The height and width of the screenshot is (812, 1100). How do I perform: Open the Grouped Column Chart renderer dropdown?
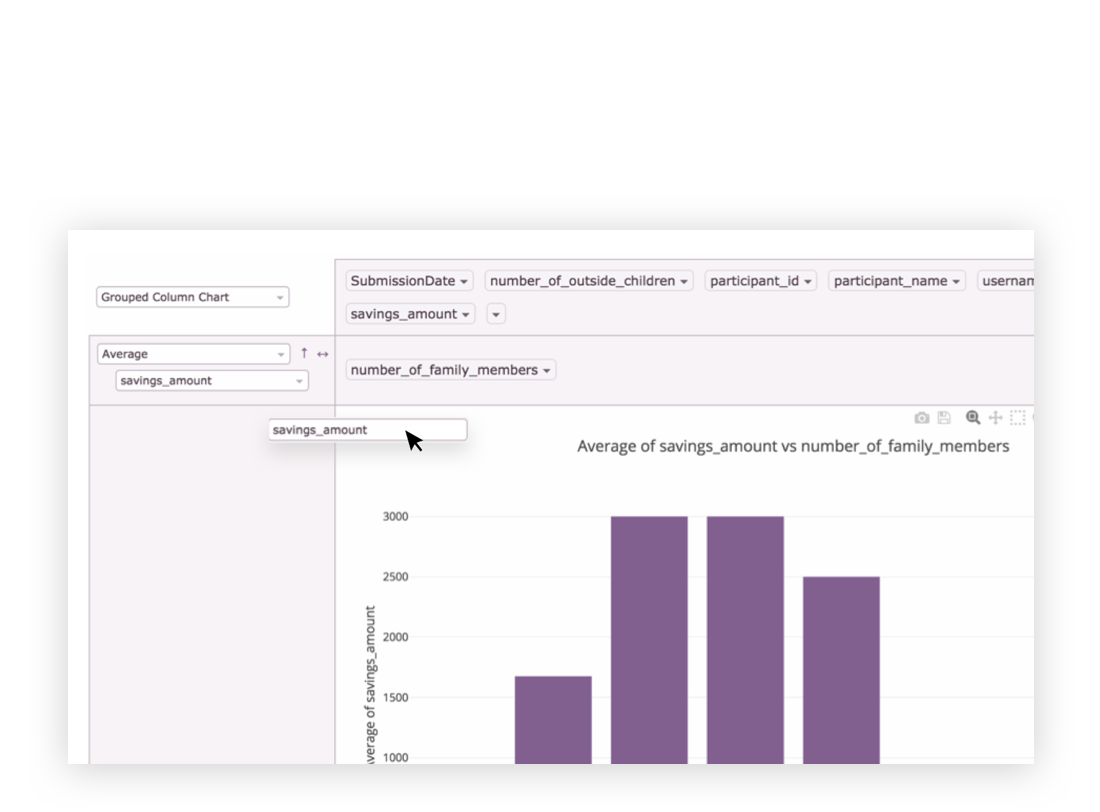(193, 297)
